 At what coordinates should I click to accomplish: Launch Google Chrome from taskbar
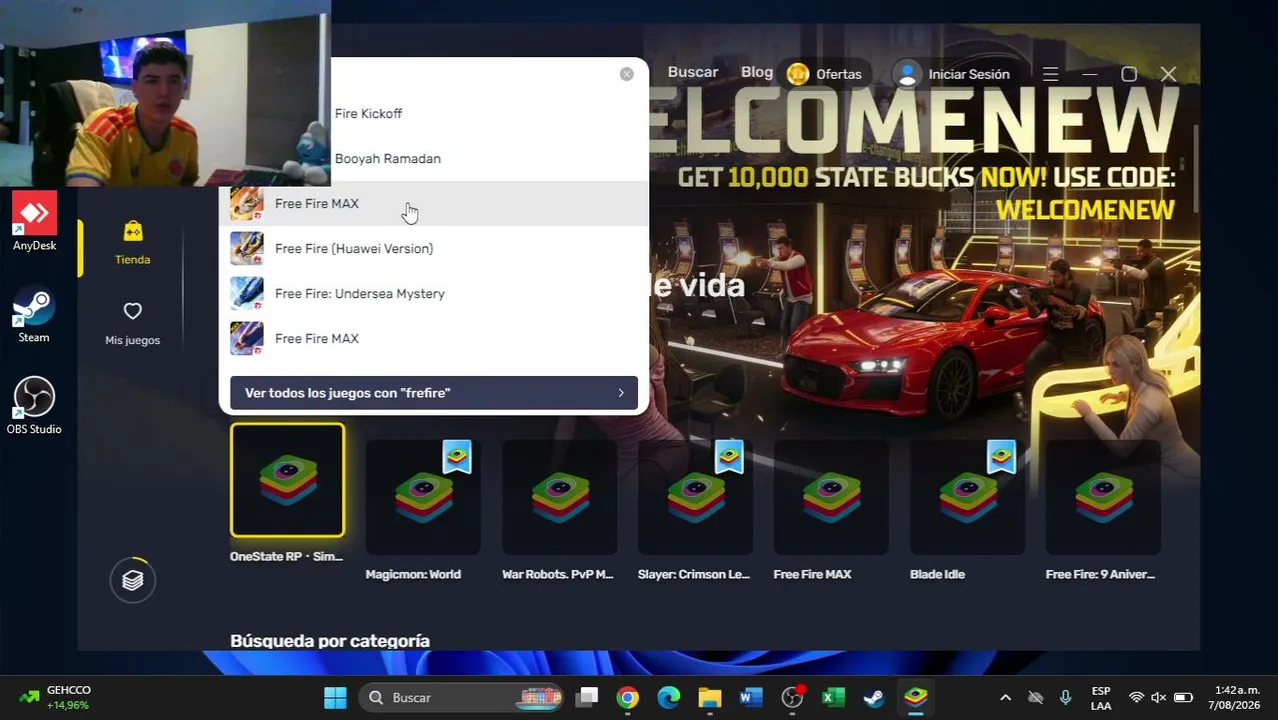628,697
